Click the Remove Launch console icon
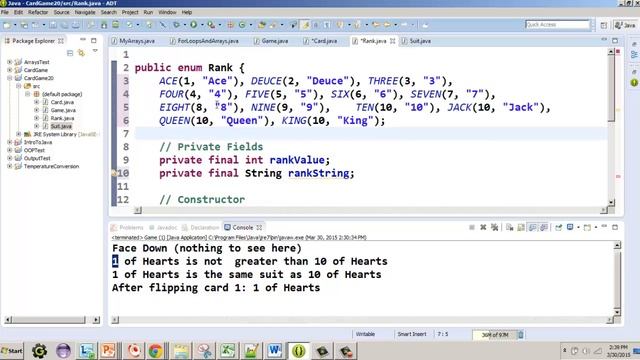 (483, 227)
